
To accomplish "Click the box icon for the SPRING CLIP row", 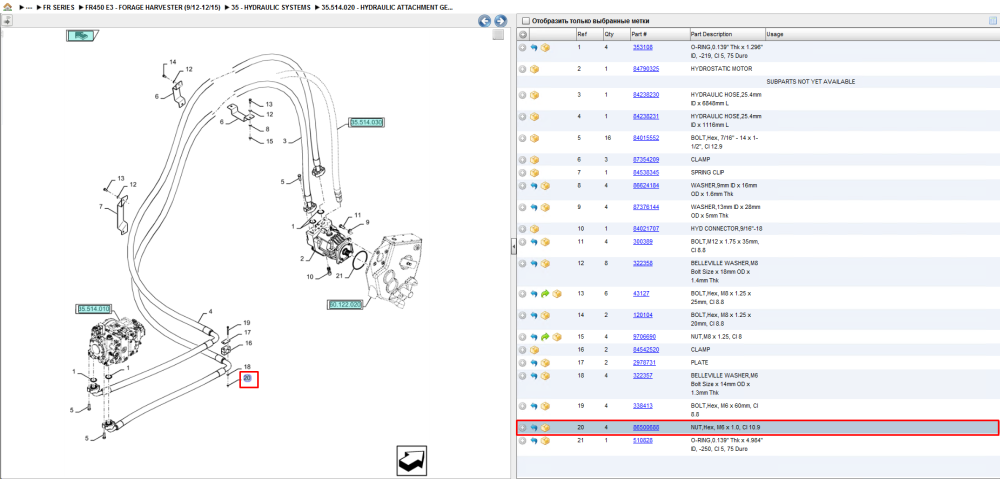I will [x=534, y=173].
